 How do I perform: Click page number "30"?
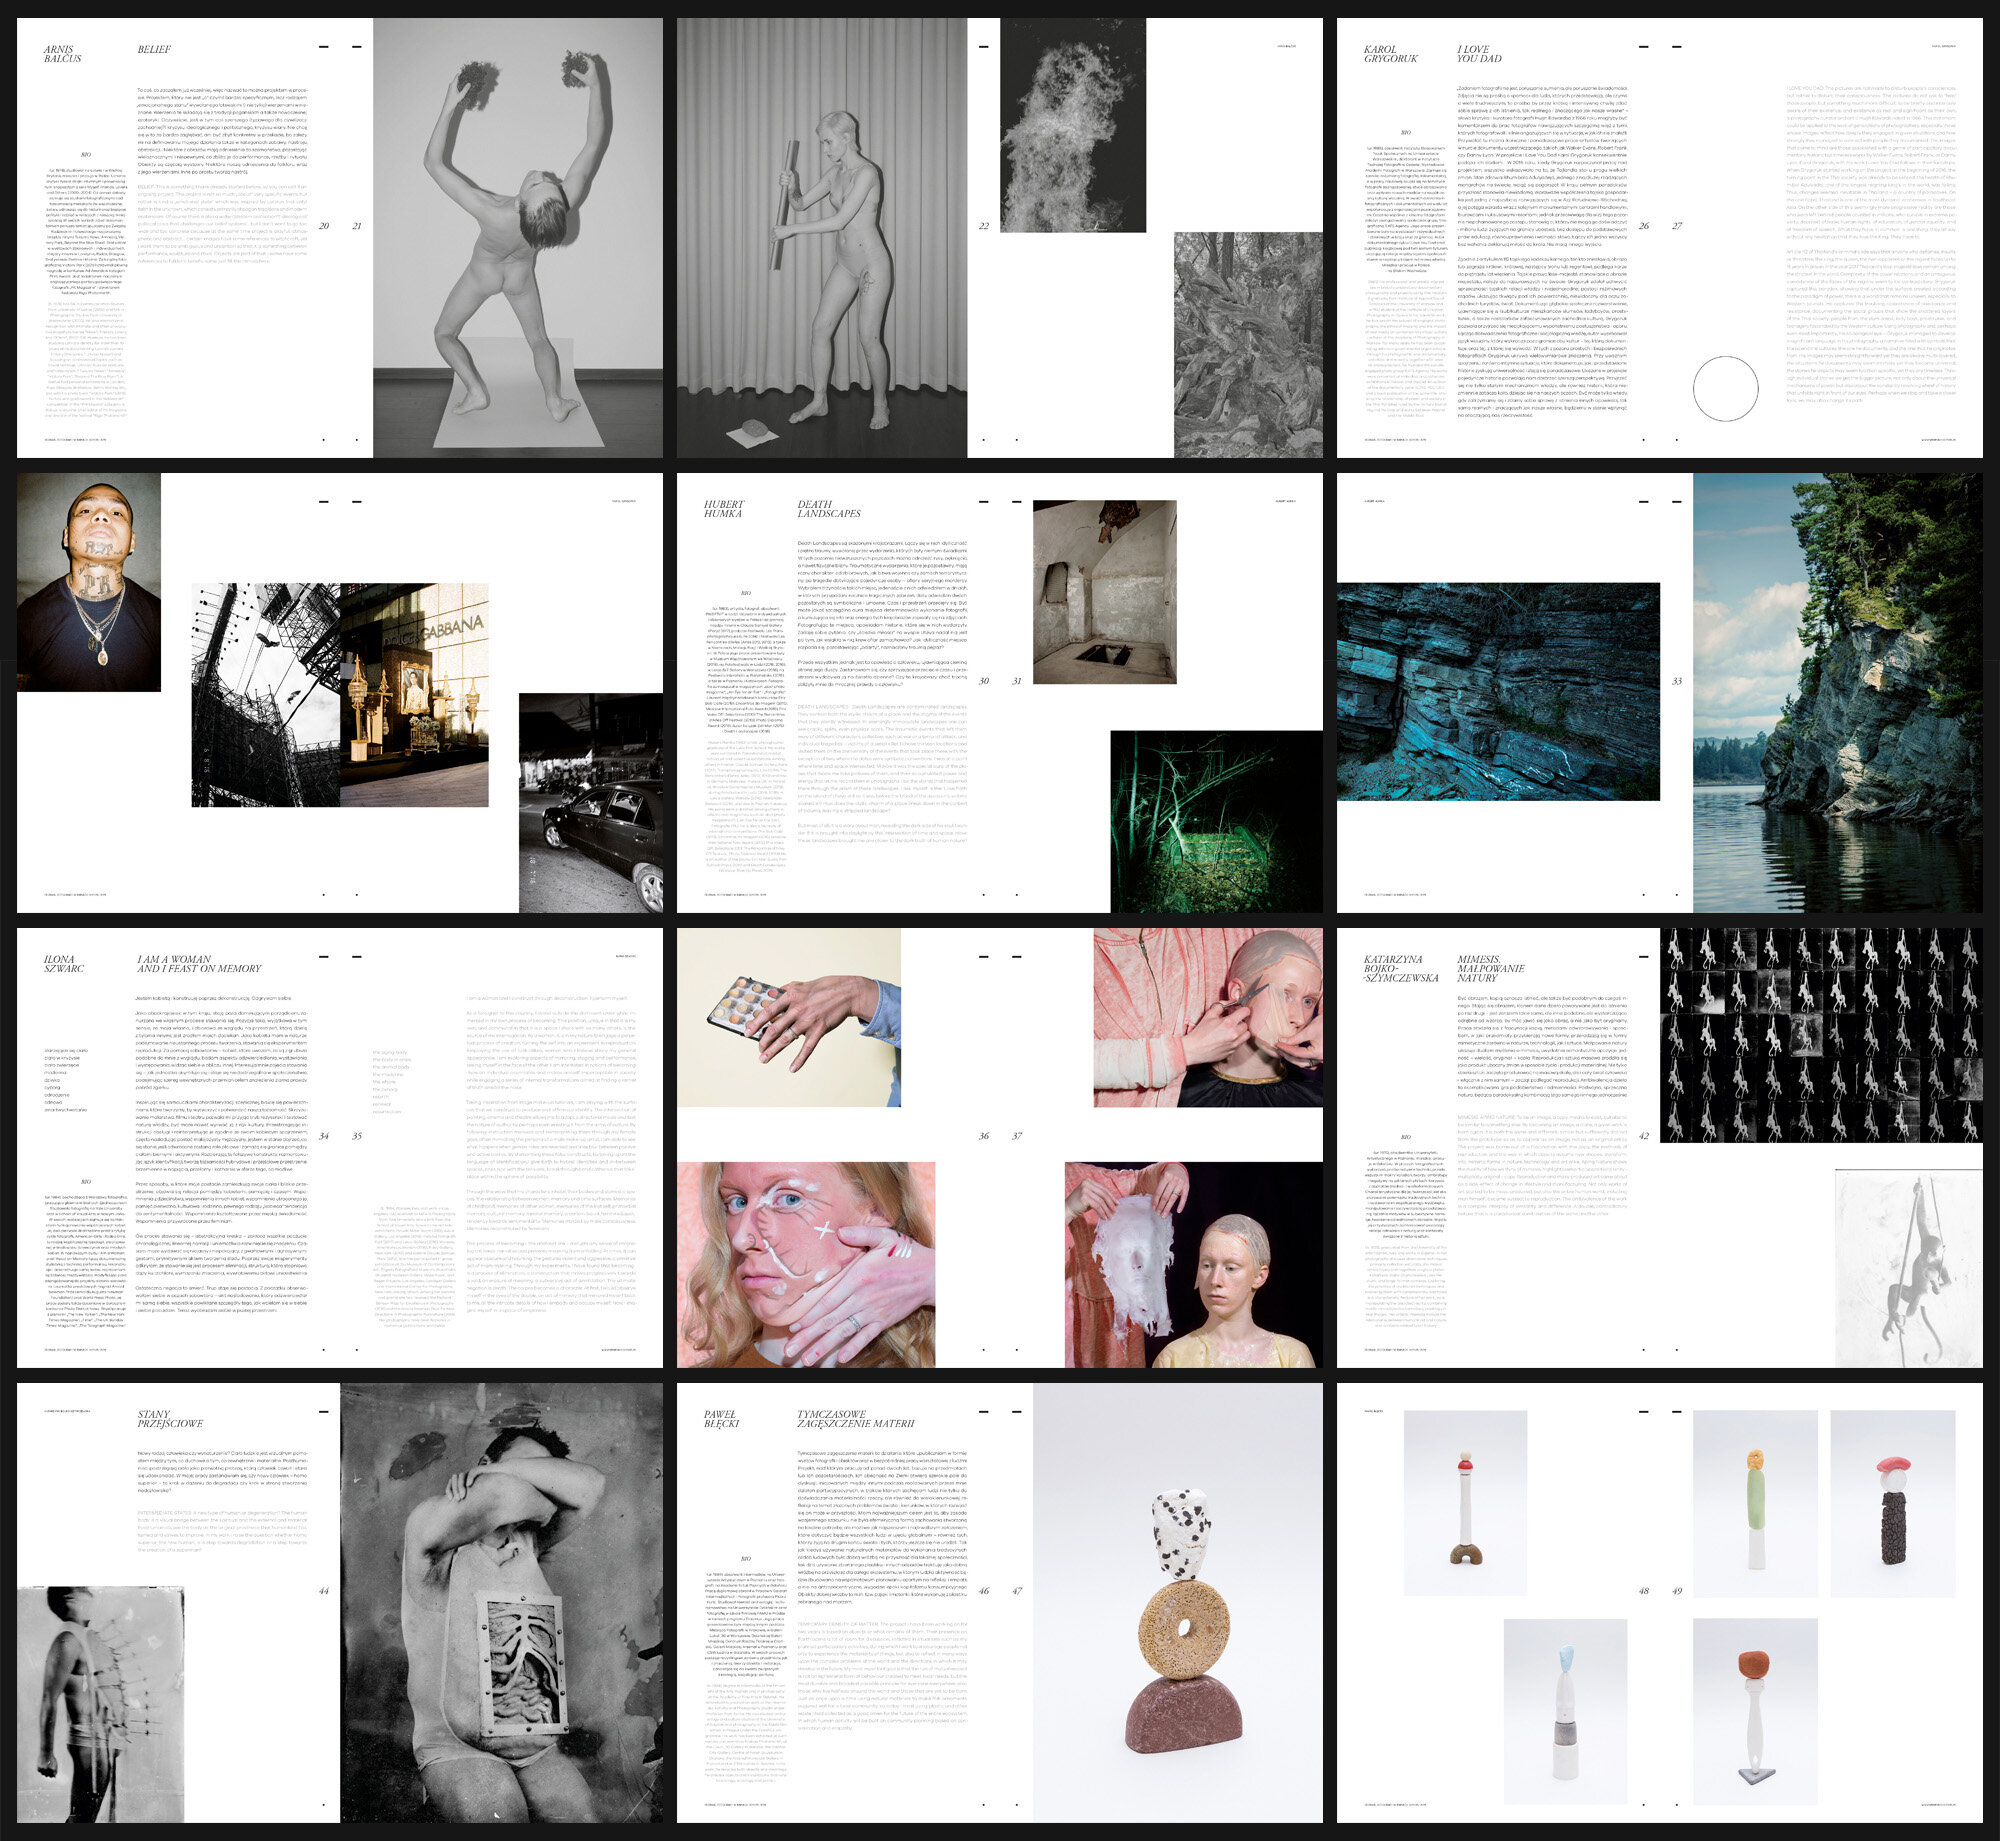pos(984,681)
